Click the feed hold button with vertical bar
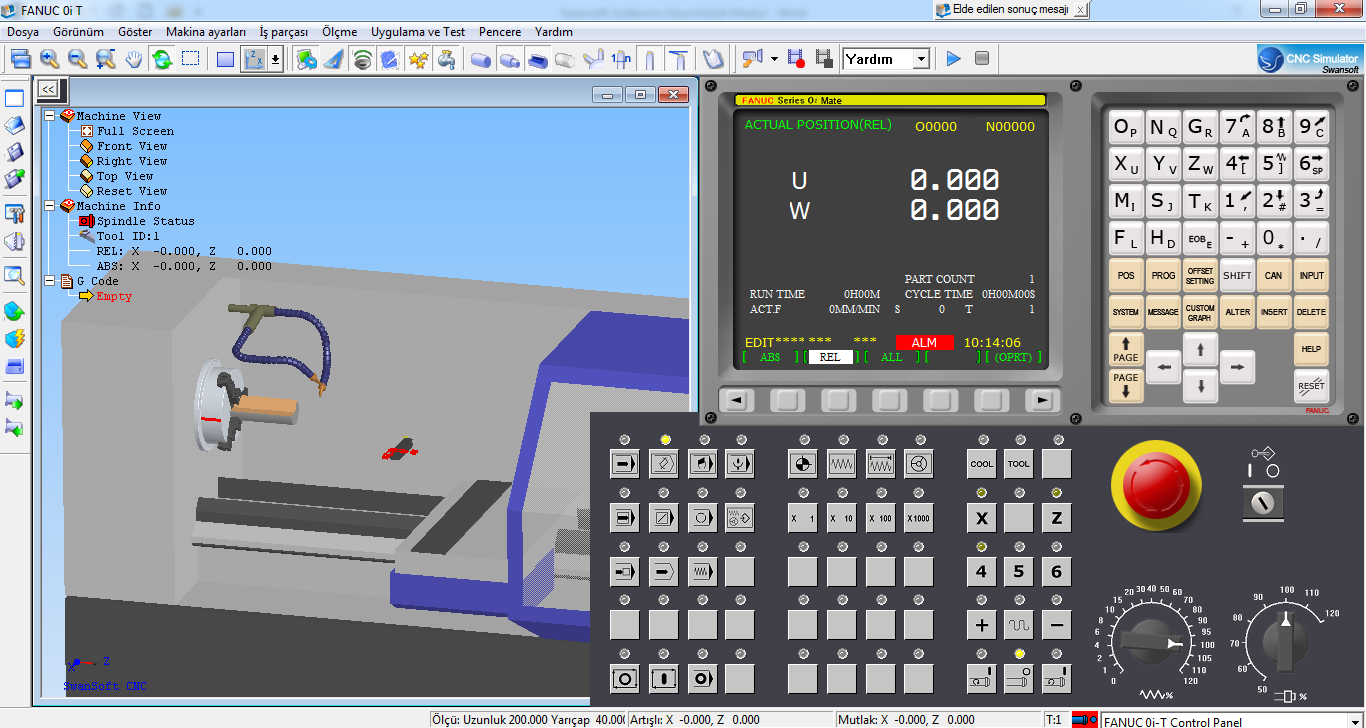 (x=664, y=679)
